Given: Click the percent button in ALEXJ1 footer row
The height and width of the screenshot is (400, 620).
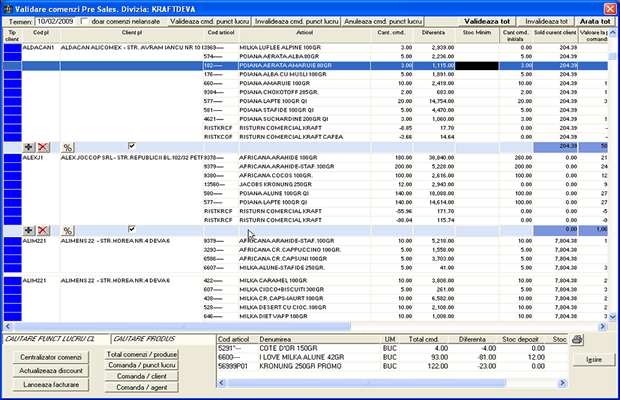Looking at the screenshot, I should click(x=68, y=230).
